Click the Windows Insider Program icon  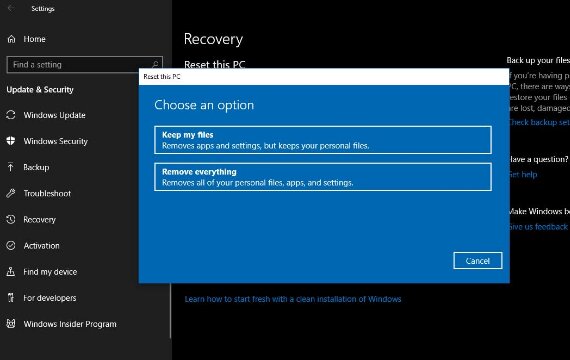coord(11,324)
